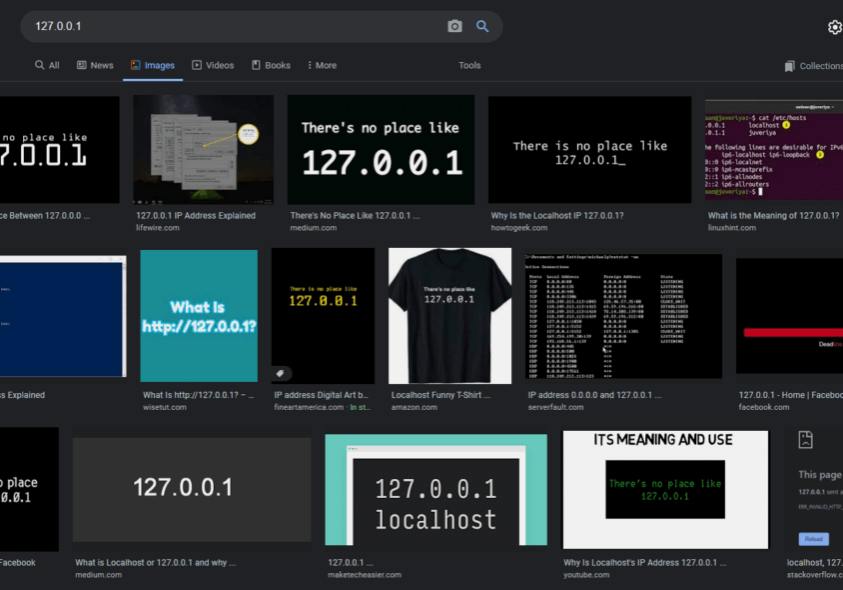The image size is (843, 590).
Task: Start the search using the magnifier icon
Action: click(483, 26)
